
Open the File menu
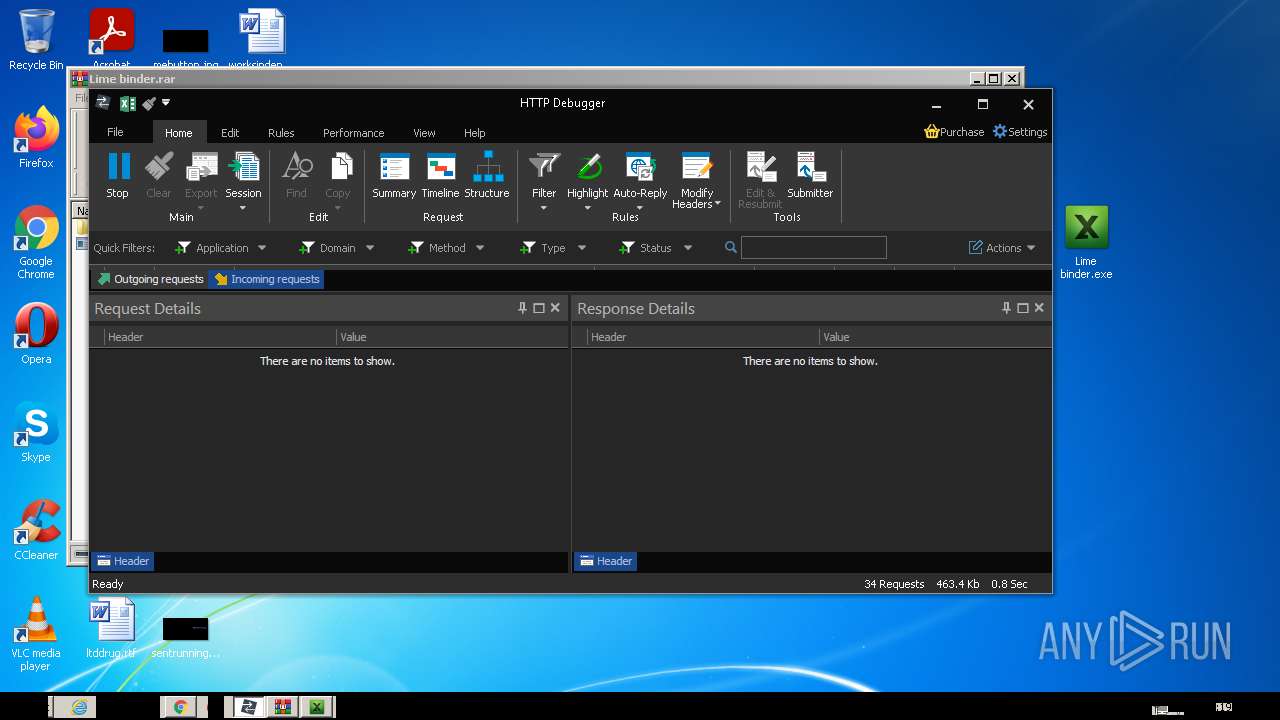pyautogui.click(x=115, y=132)
